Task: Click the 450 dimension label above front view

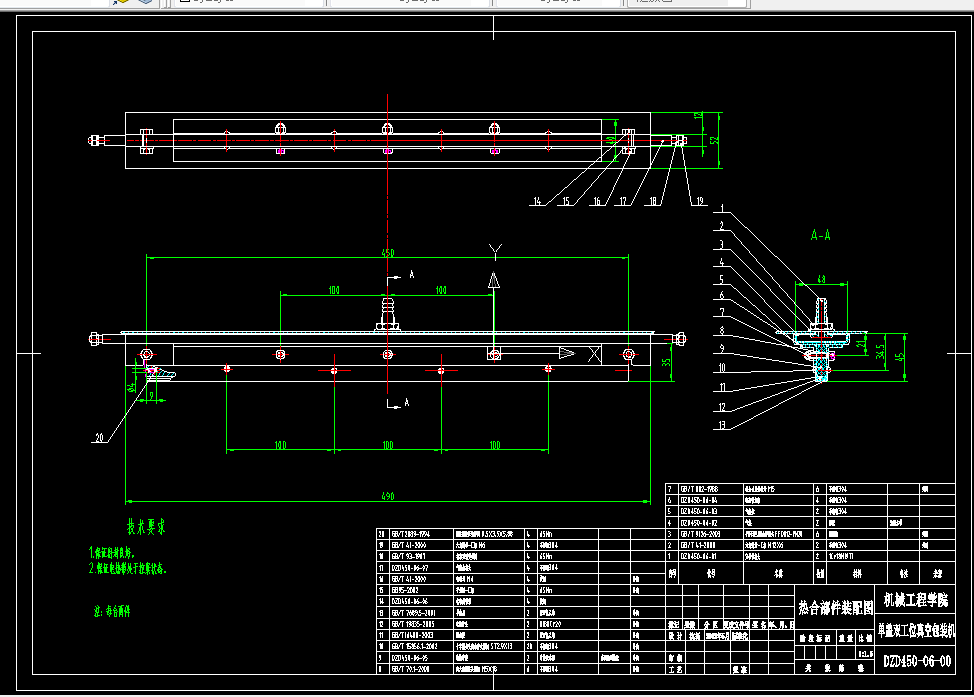Action: pyautogui.click(x=388, y=253)
